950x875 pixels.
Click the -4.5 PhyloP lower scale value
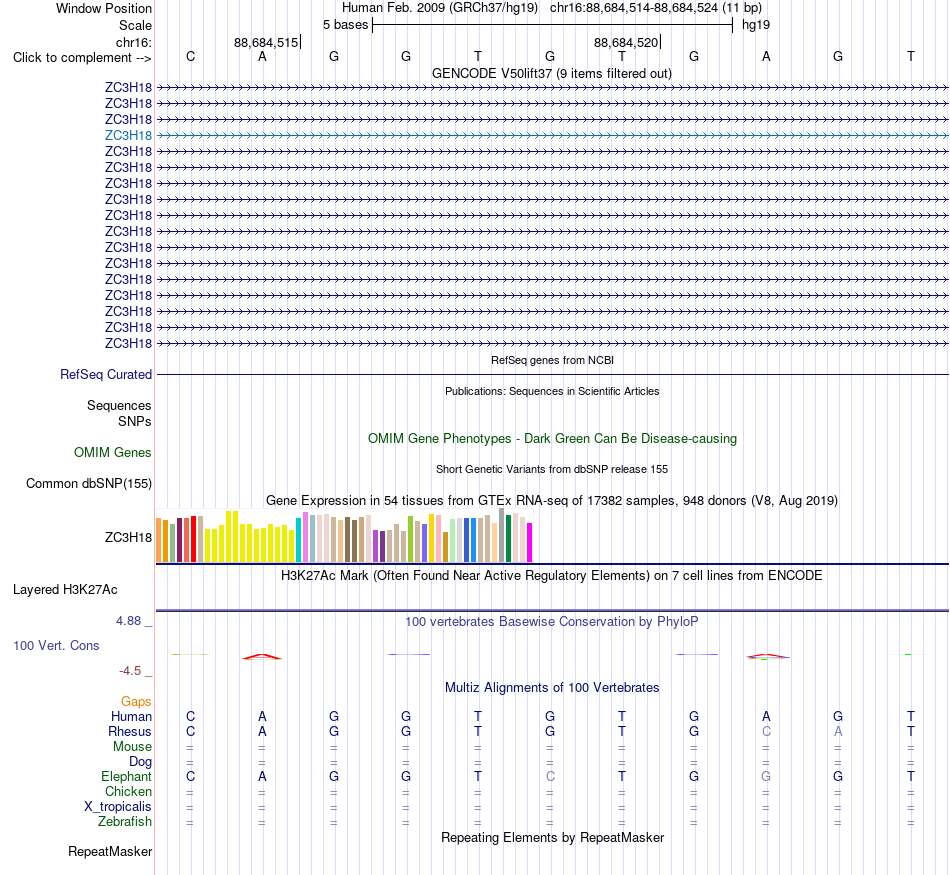[x=130, y=671]
